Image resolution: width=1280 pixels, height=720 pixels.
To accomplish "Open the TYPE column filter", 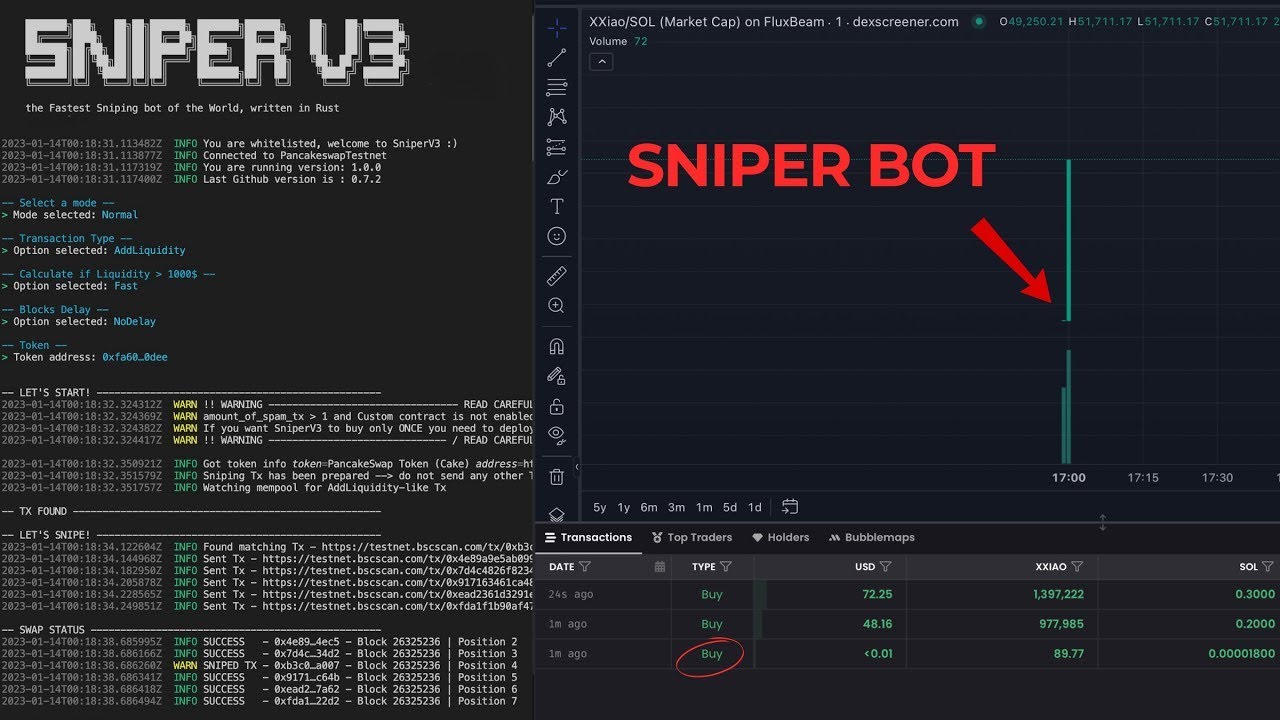I will [x=726, y=567].
